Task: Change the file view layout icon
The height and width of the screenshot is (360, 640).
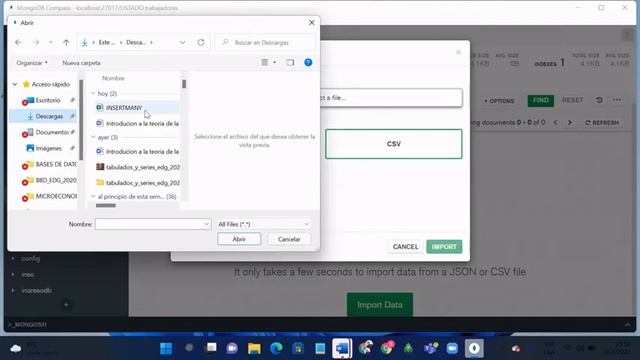Action: coord(264,62)
